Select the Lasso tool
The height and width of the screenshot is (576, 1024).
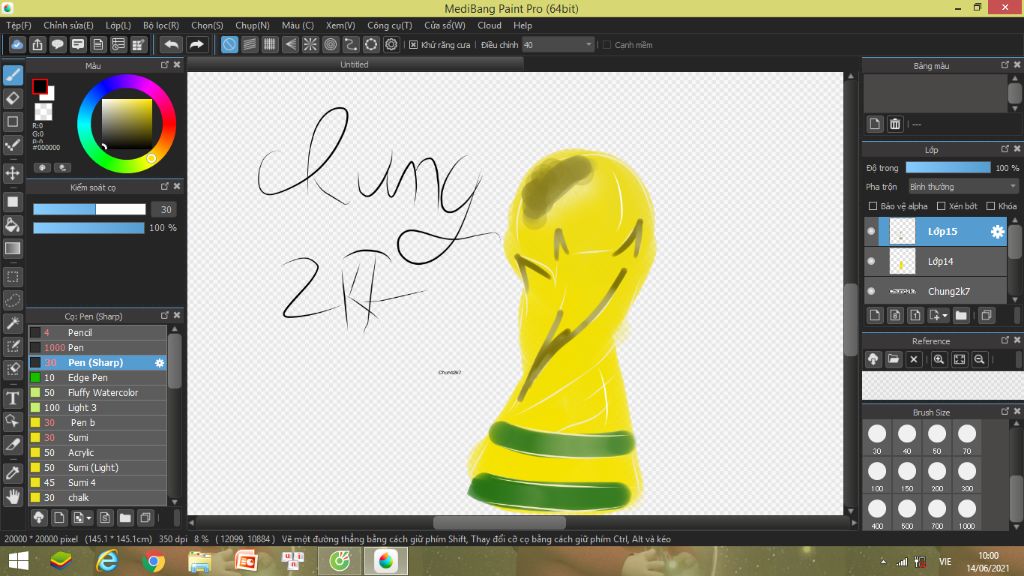[12, 300]
